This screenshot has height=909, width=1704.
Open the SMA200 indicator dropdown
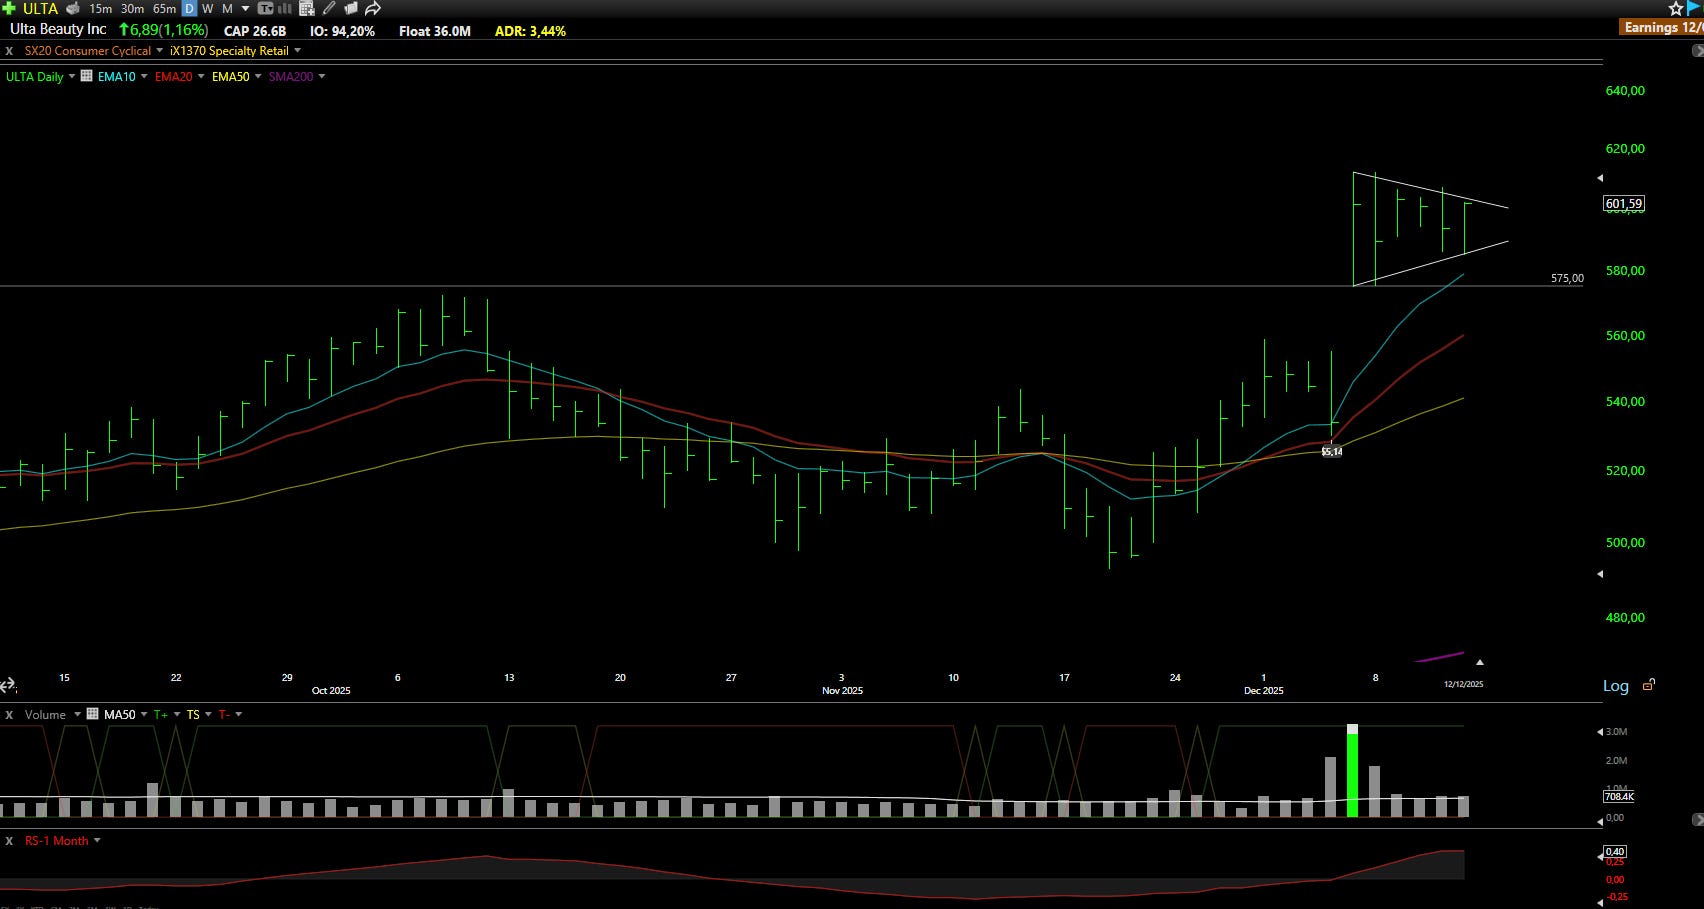321,76
